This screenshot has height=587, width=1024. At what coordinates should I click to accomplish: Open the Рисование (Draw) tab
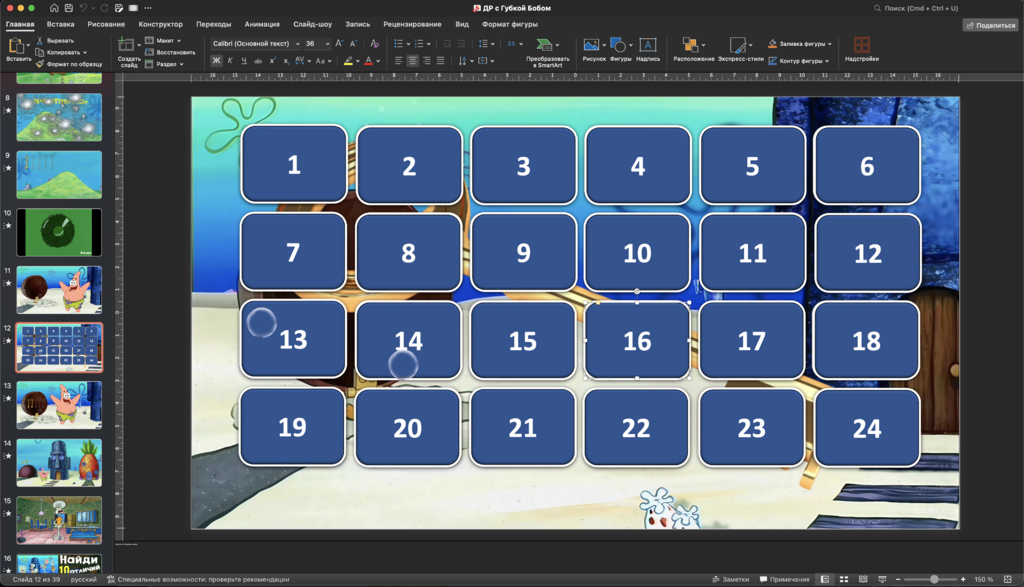tap(106, 24)
